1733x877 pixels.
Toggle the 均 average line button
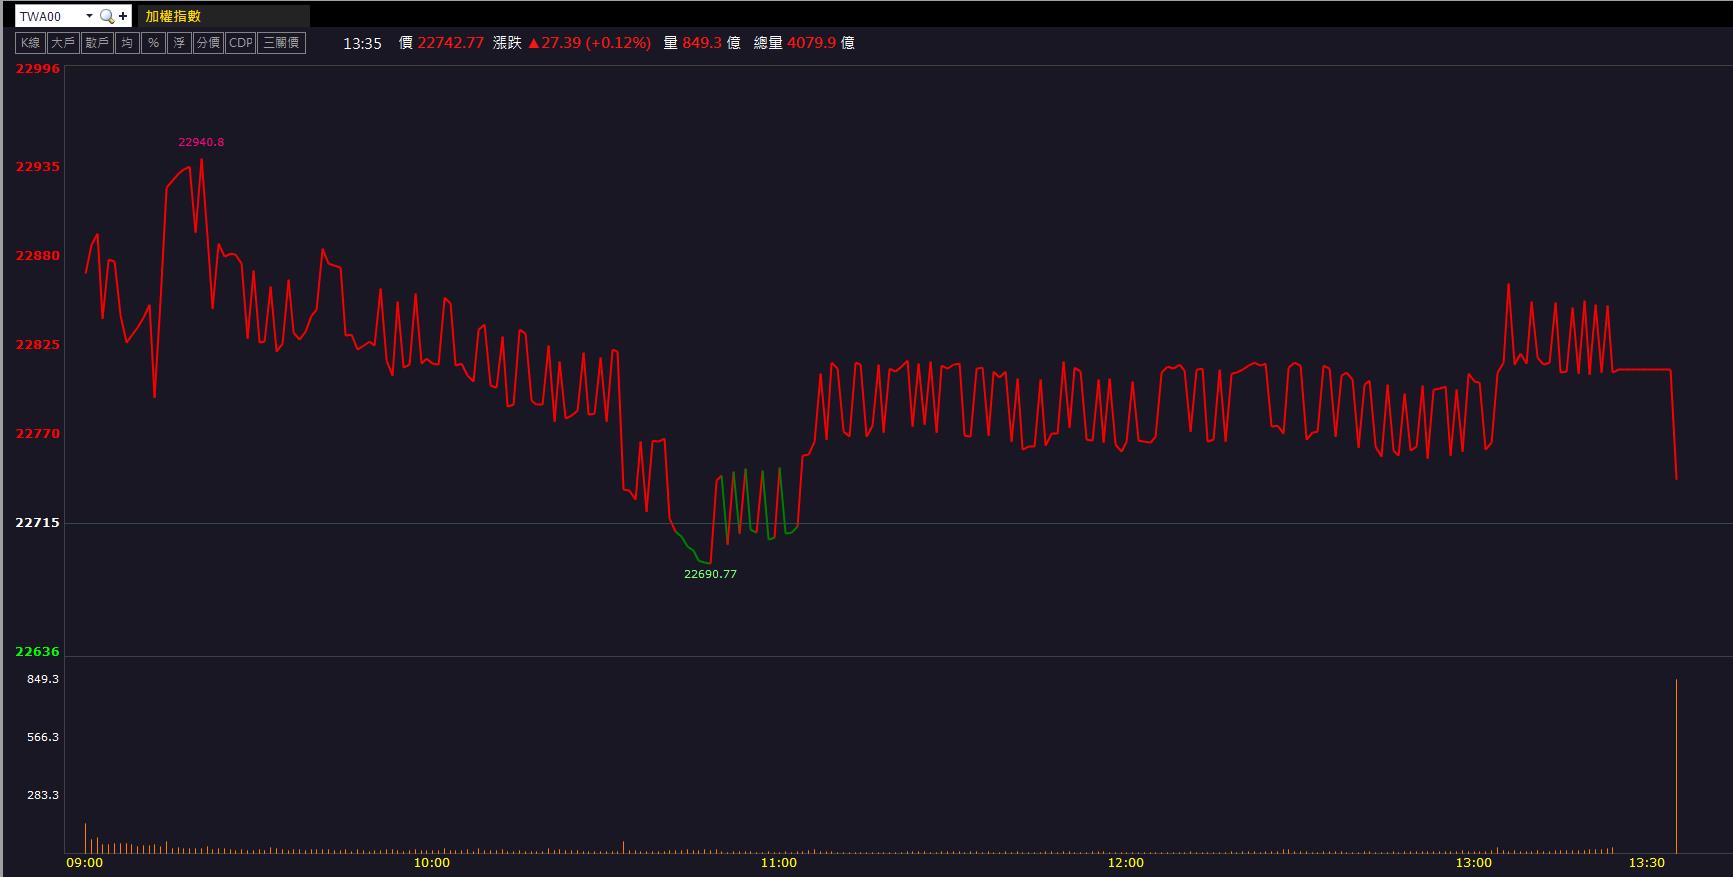[x=127, y=43]
